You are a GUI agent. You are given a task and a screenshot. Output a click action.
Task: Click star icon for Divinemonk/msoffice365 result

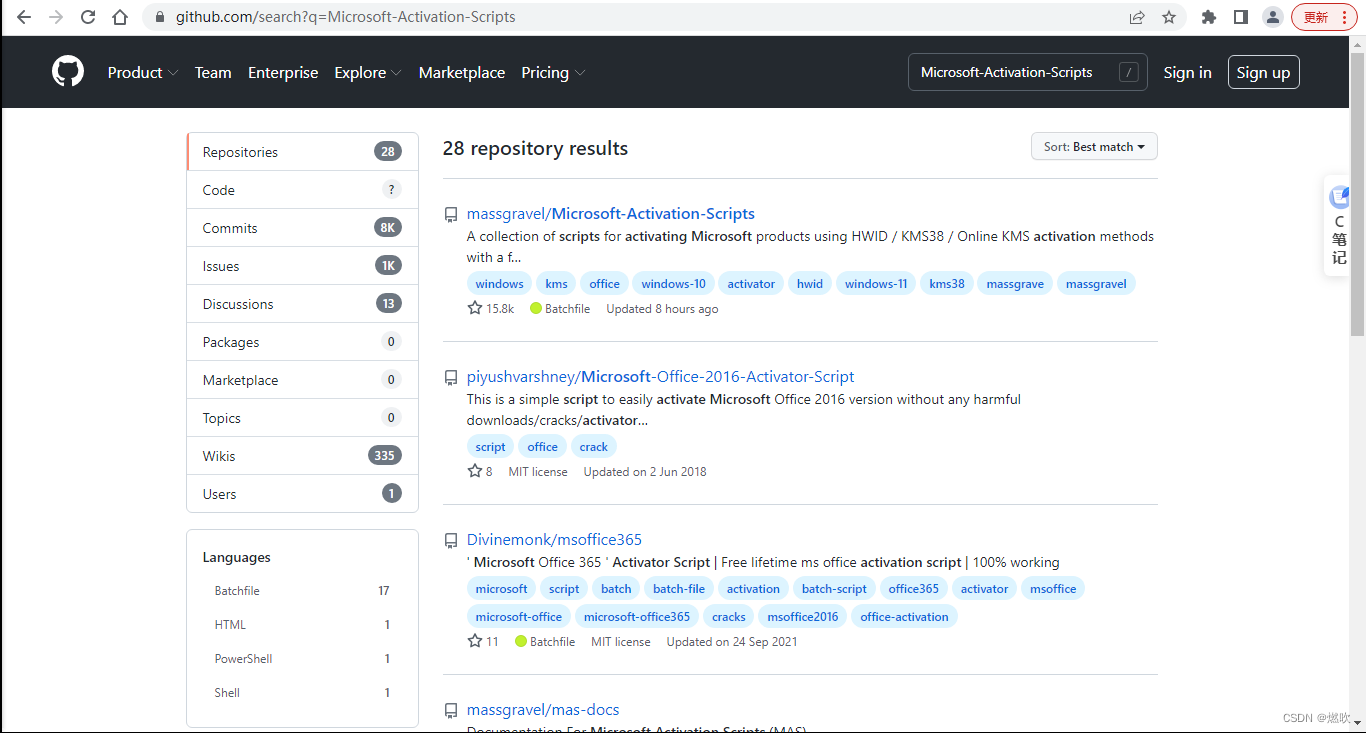475,641
